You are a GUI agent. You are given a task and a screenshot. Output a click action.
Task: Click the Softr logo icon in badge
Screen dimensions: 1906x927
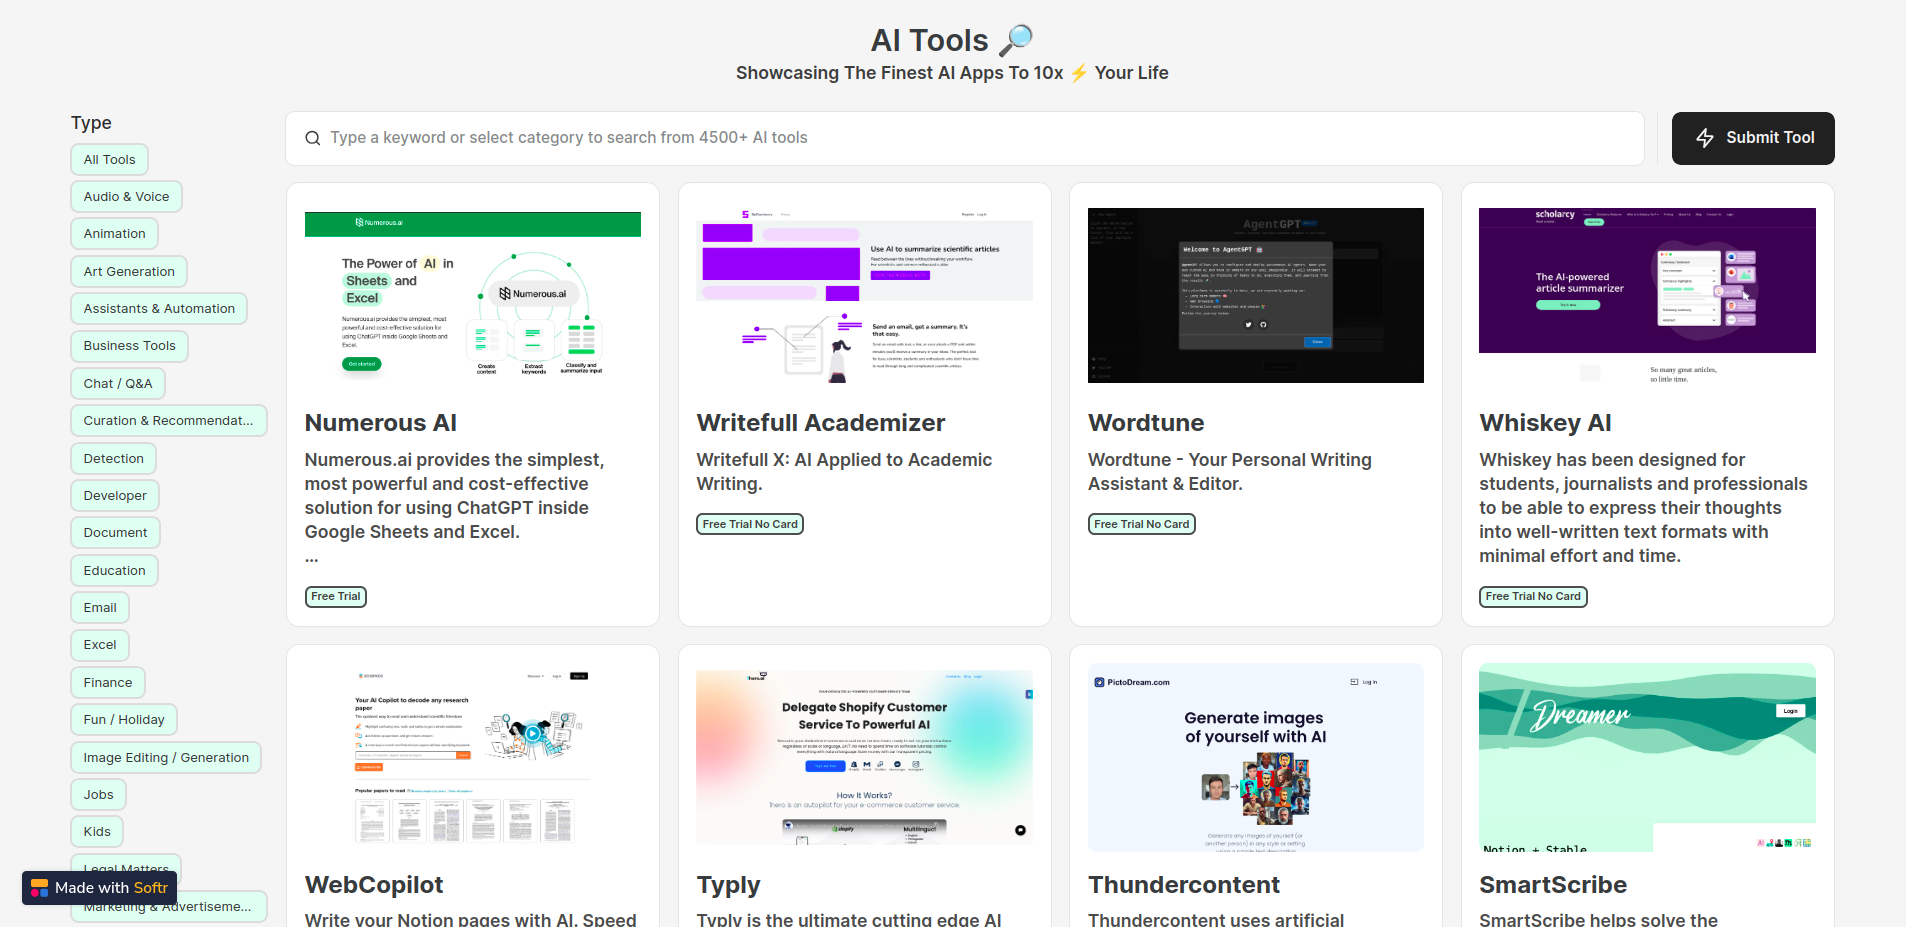pos(40,888)
